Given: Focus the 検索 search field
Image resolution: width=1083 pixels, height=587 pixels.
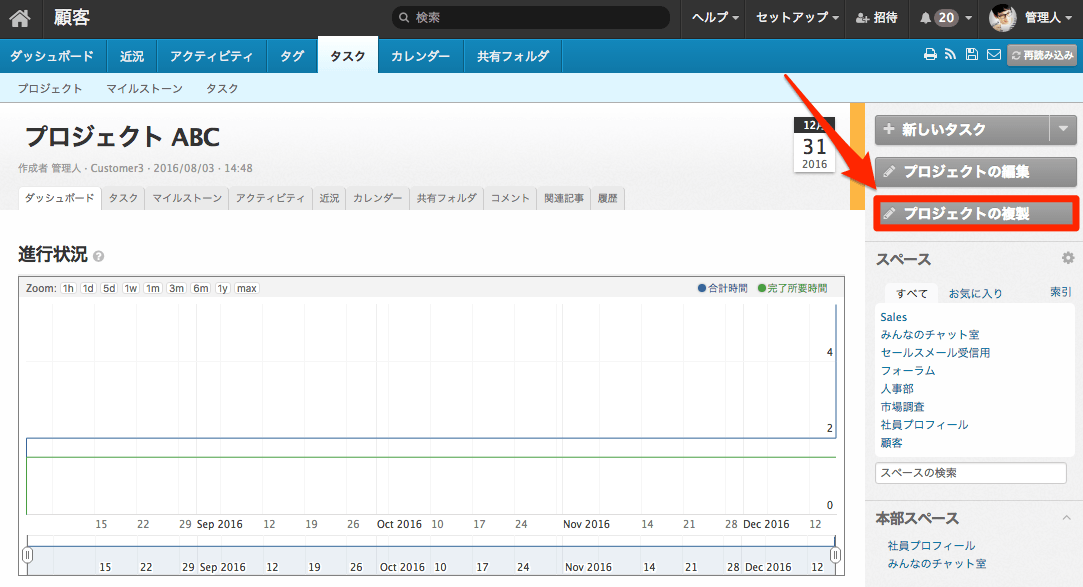Looking at the screenshot, I should [x=530, y=18].
